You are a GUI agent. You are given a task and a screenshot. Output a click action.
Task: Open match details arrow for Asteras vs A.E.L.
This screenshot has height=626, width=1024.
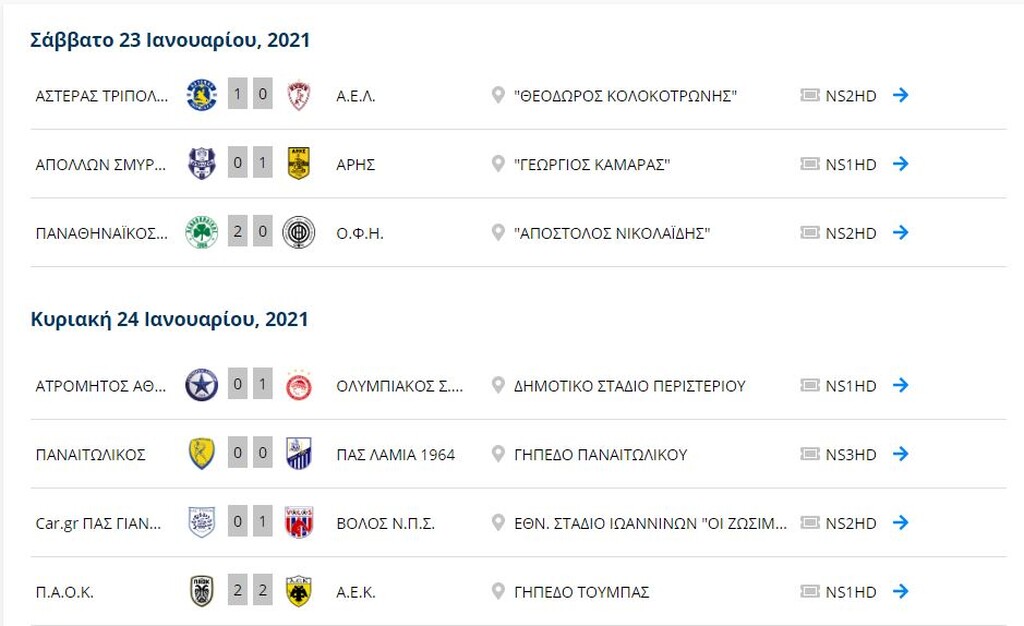pyautogui.click(x=901, y=95)
